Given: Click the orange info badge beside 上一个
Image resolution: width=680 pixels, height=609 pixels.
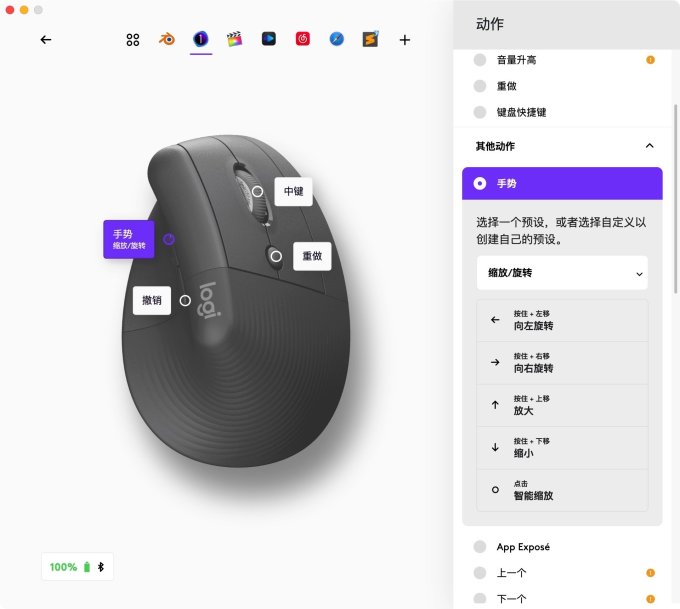Looking at the screenshot, I should (x=651, y=573).
